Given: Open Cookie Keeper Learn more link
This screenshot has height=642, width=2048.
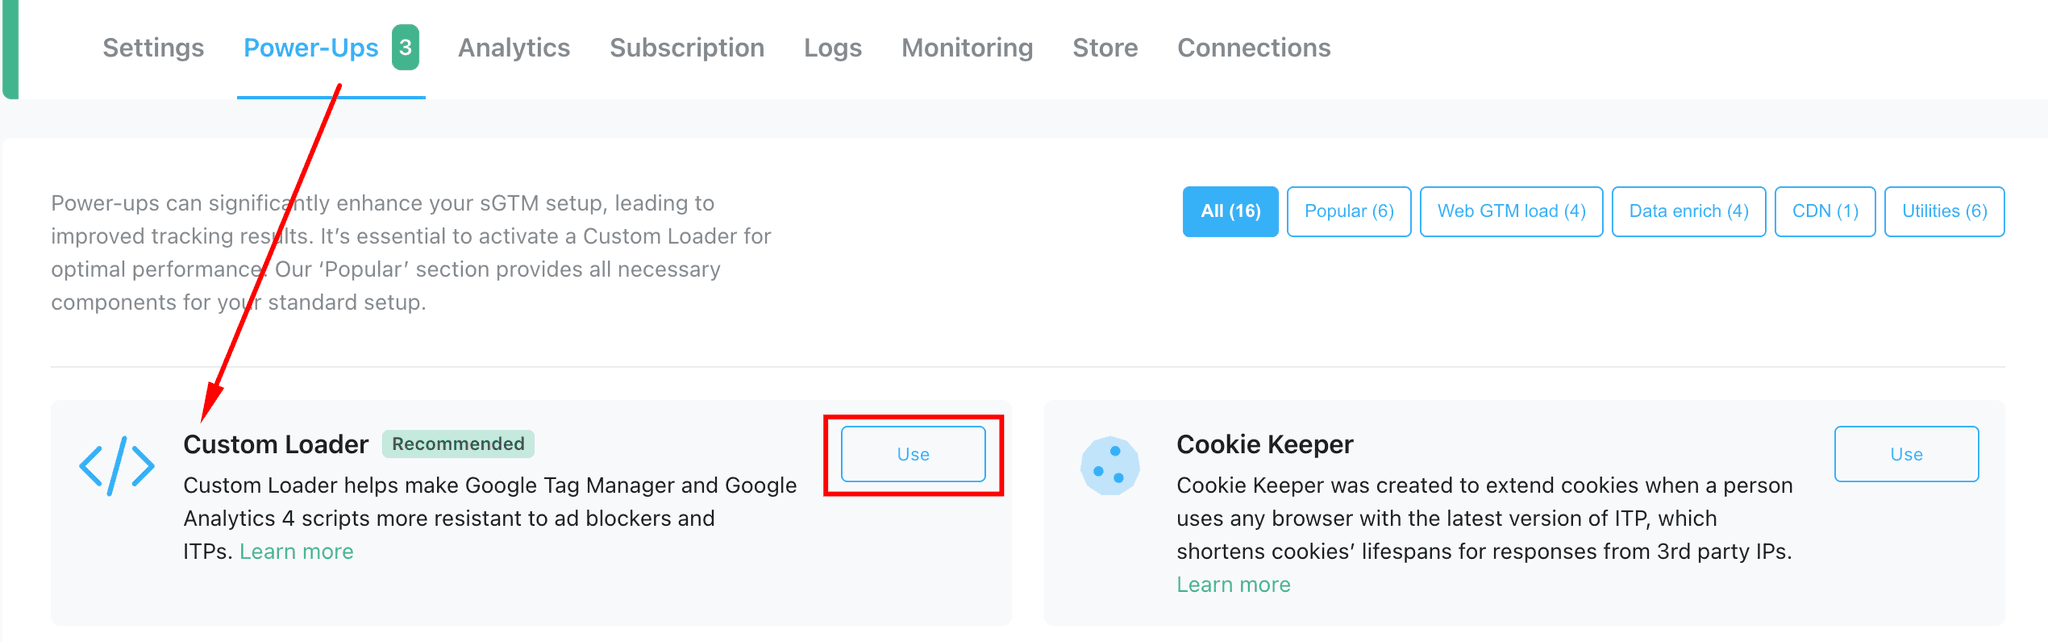Looking at the screenshot, I should click(1233, 585).
